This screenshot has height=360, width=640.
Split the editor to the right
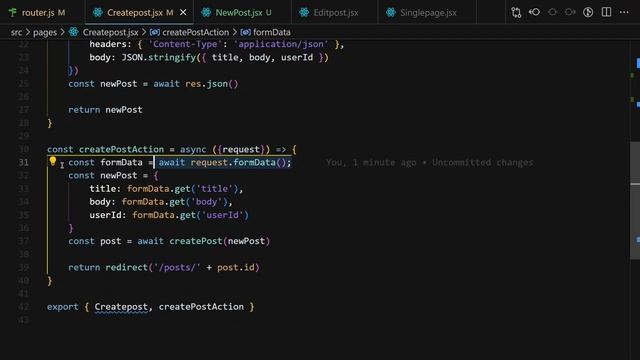coord(607,12)
